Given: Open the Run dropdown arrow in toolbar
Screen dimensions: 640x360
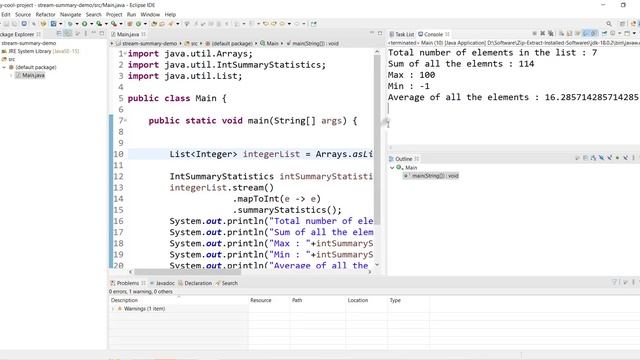Looking at the screenshot, I should click(x=91, y=24).
